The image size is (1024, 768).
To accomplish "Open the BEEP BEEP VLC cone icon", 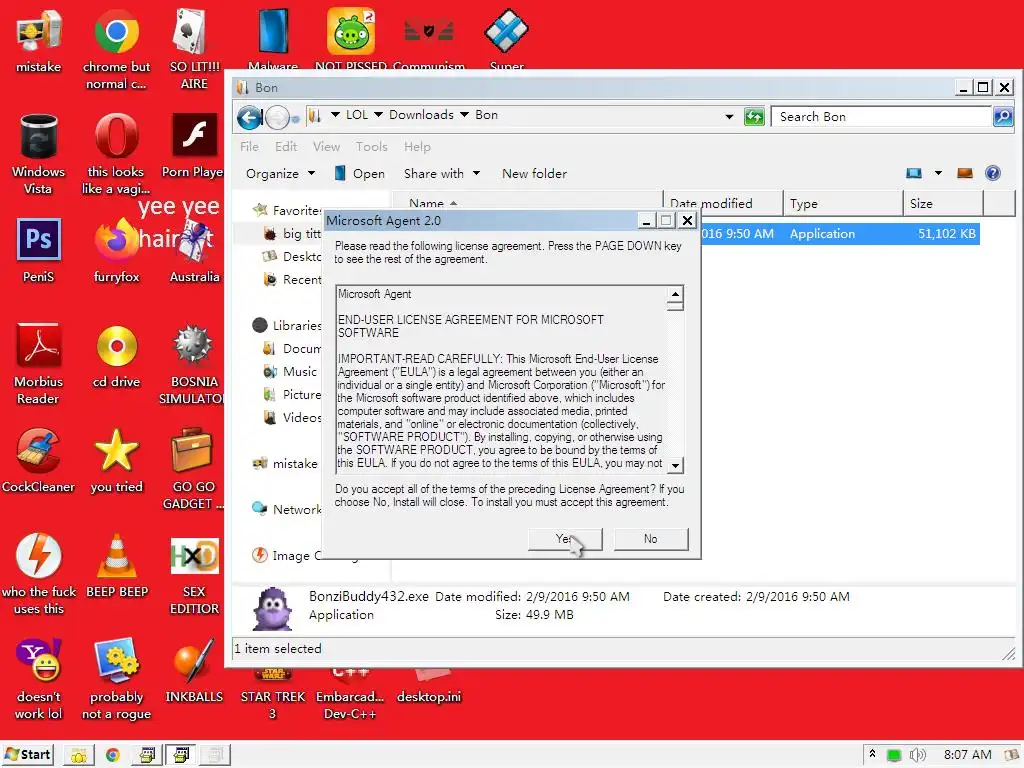I will tap(117, 566).
